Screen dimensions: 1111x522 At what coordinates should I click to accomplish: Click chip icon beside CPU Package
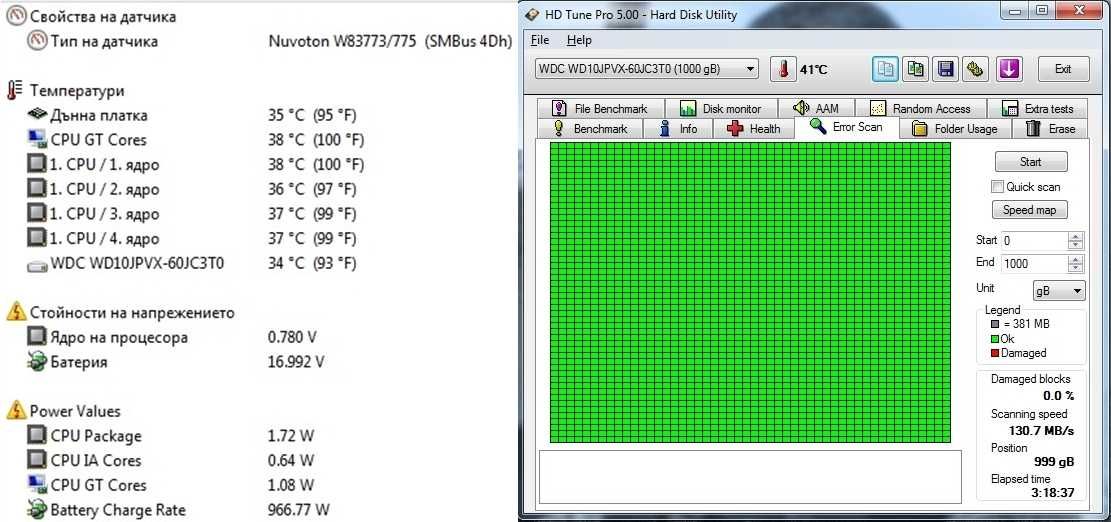pyautogui.click(x=37, y=435)
